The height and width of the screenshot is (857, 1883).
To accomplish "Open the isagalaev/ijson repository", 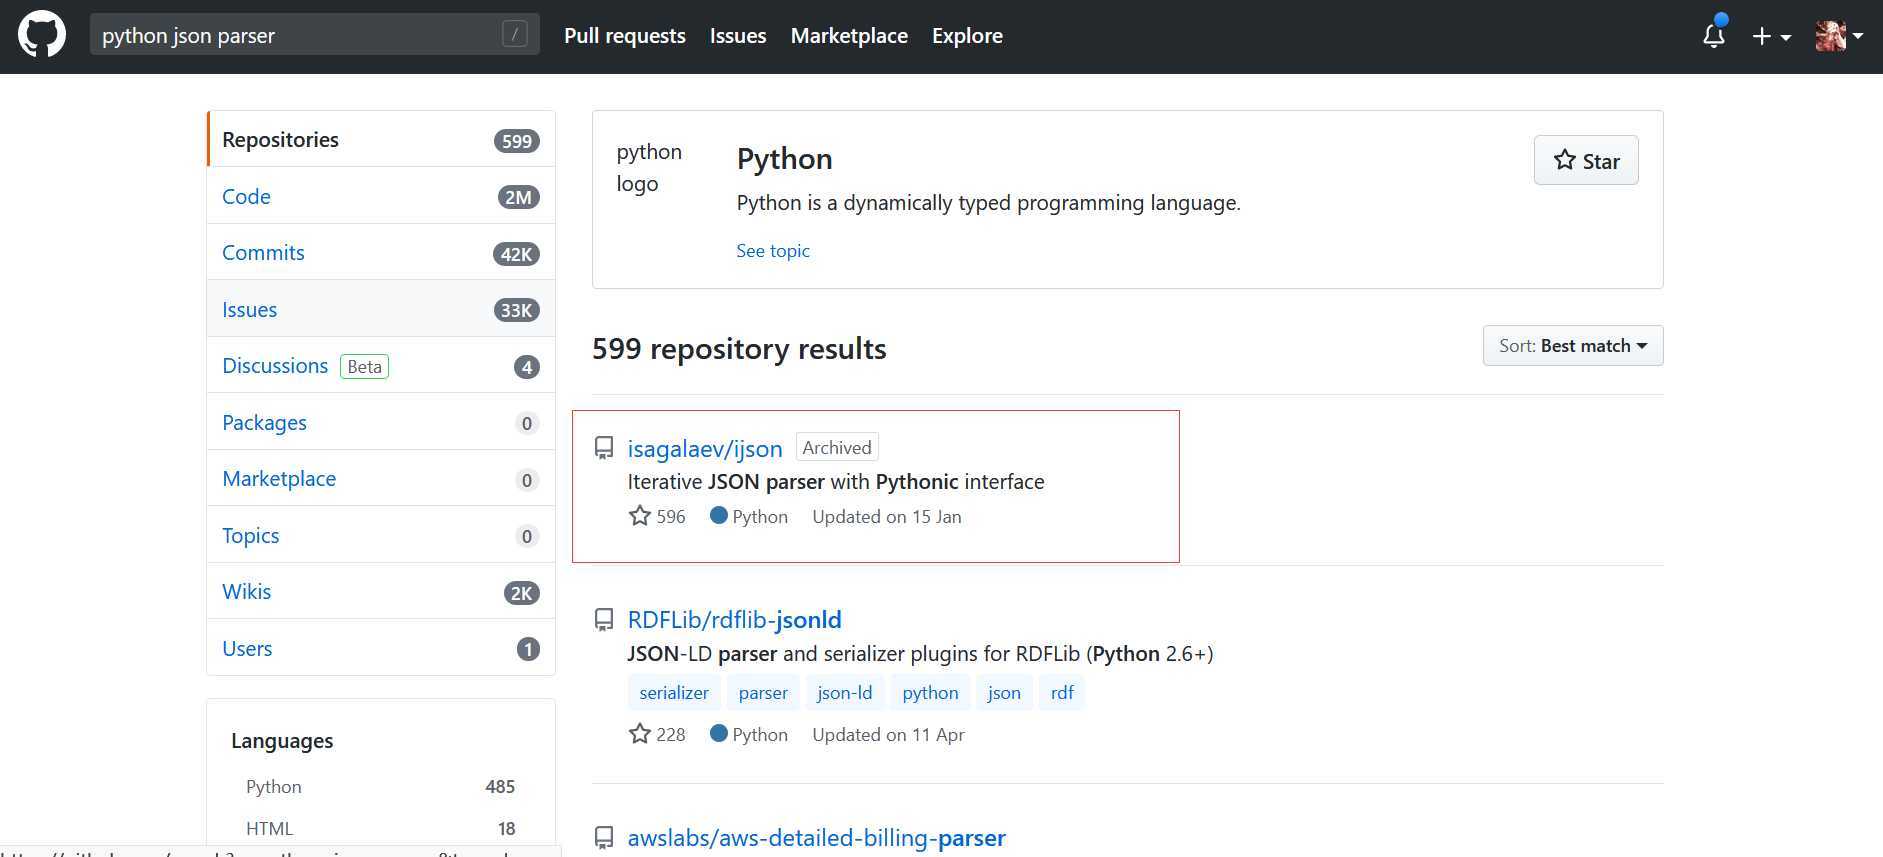I will (x=705, y=449).
